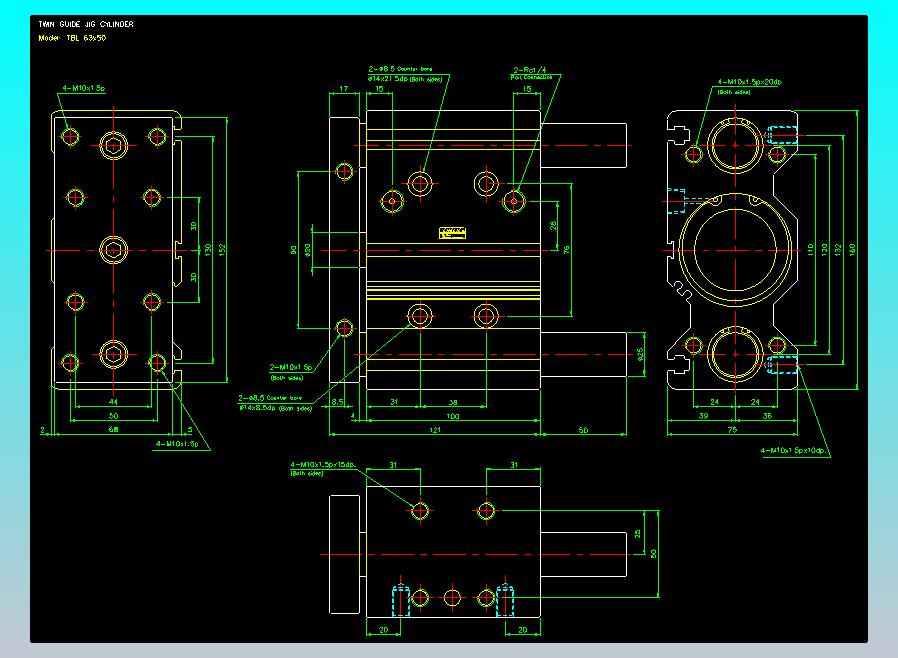The width and height of the screenshot is (898, 658).
Task: Click the 75 width dimension
Action: pyautogui.click(x=732, y=430)
